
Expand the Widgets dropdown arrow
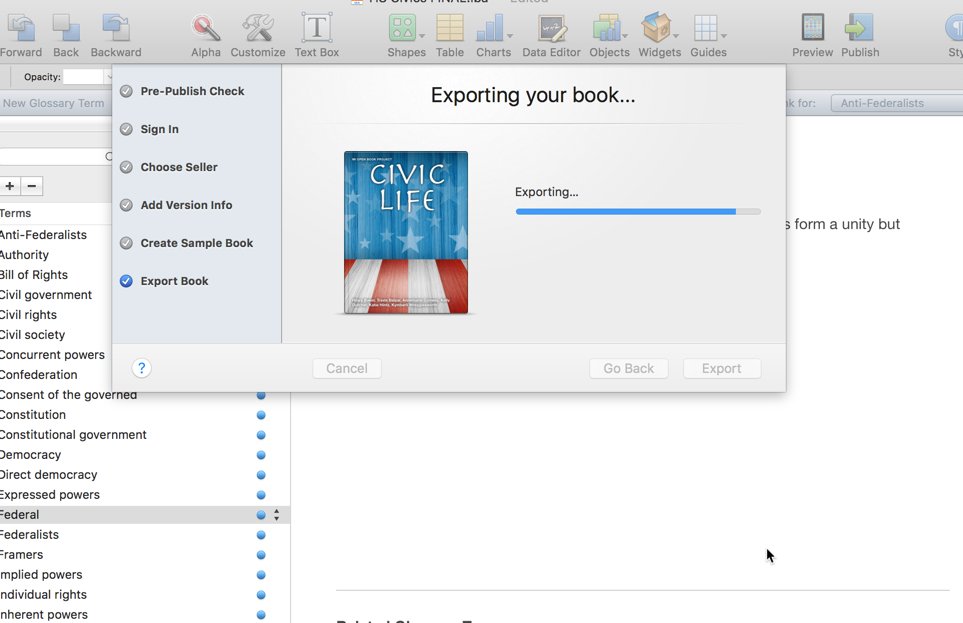[675, 36]
